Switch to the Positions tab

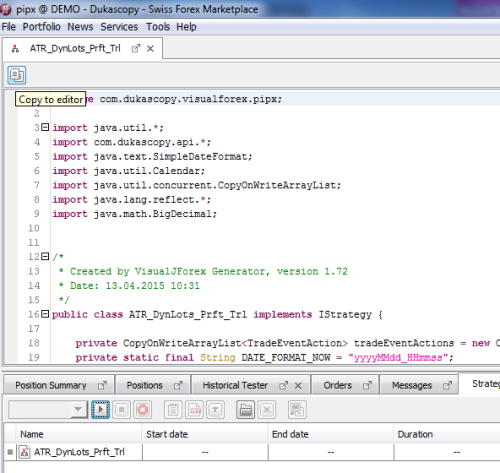(x=144, y=385)
